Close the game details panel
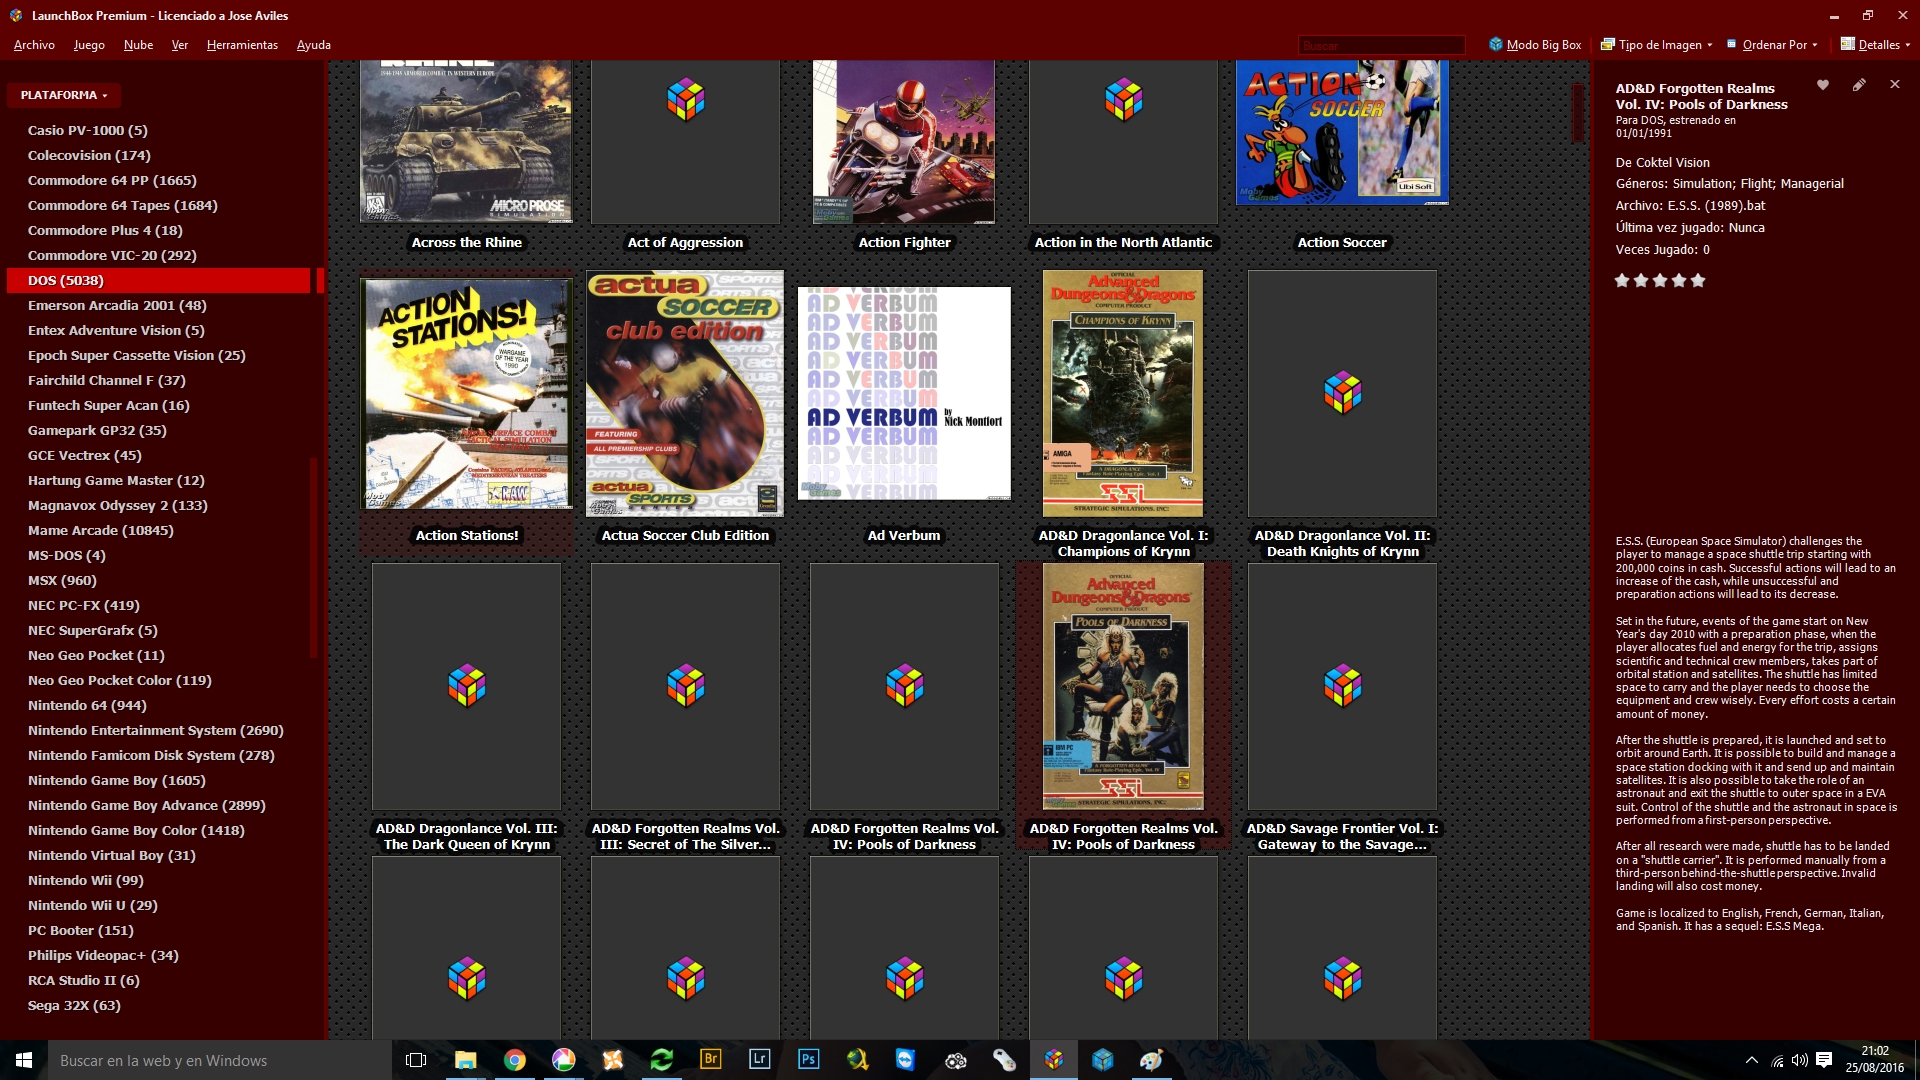 pos(1895,85)
